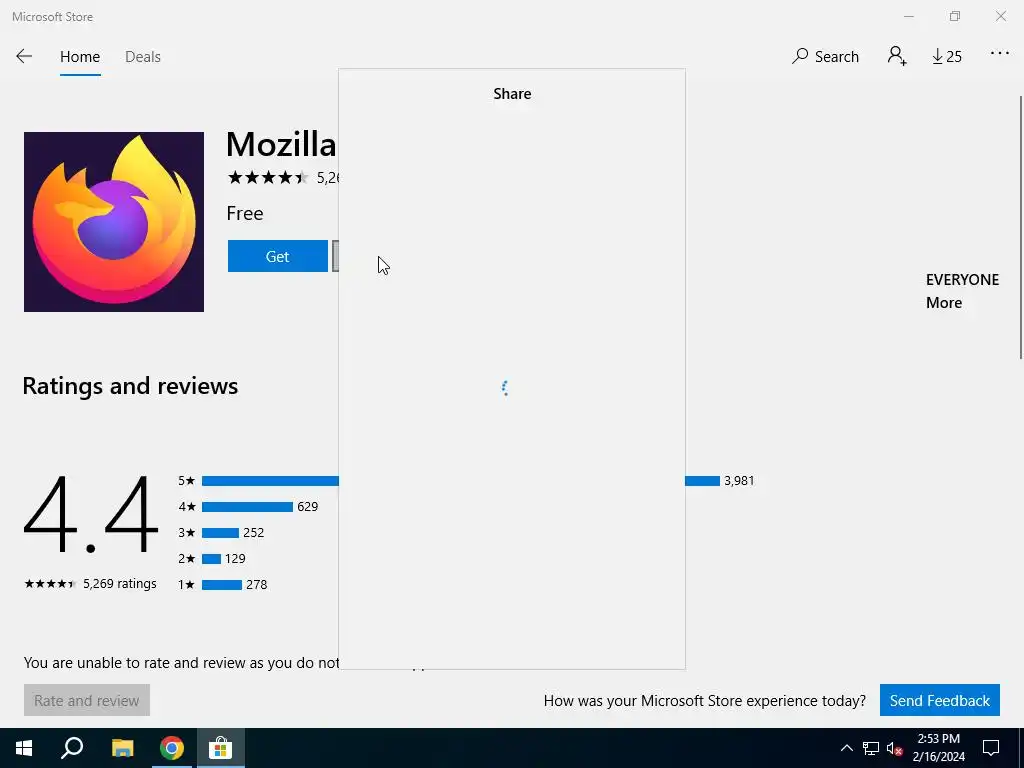Click the Free price label
Image resolution: width=1024 pixels, height=768 pixels.
pos(245,214)
